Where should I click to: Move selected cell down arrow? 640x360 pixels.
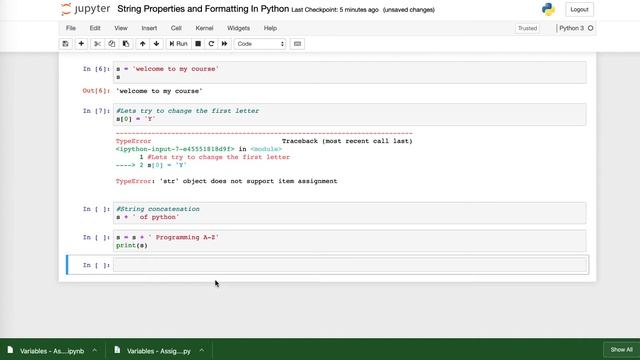156,44
